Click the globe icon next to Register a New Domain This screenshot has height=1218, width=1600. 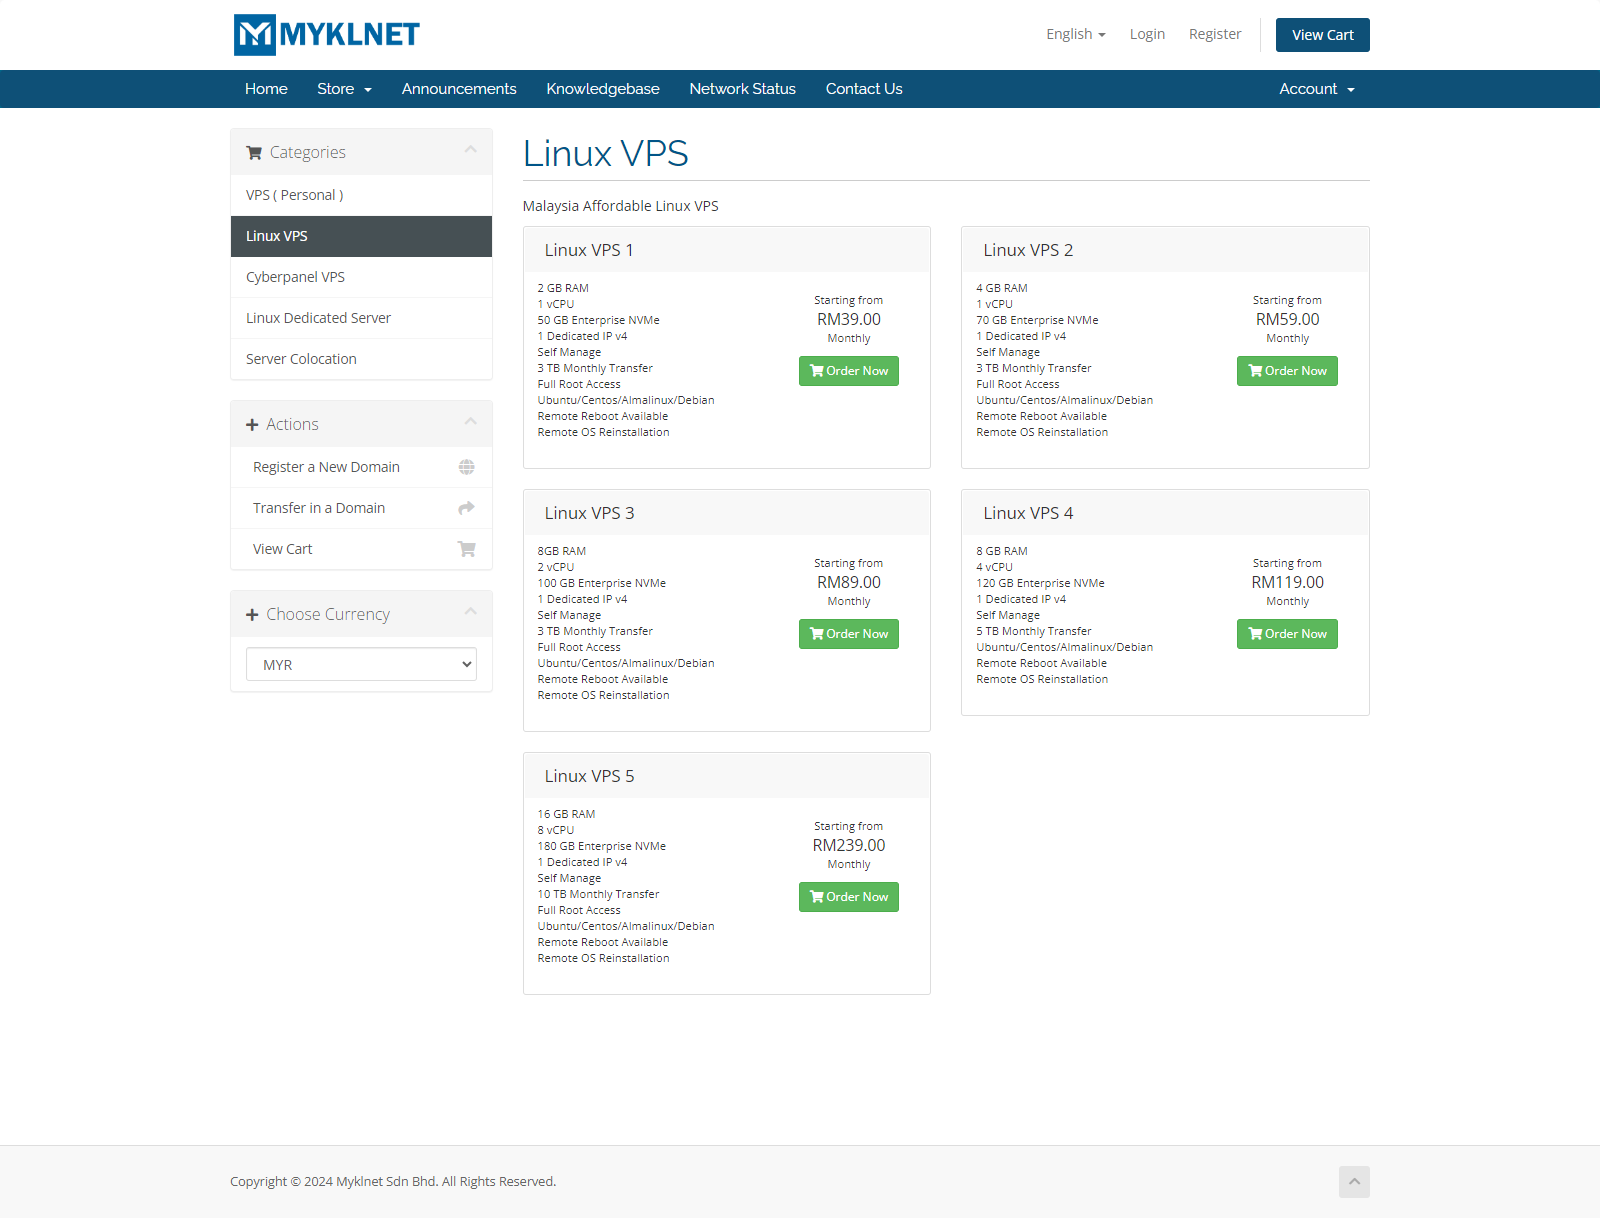coord(466,467)
